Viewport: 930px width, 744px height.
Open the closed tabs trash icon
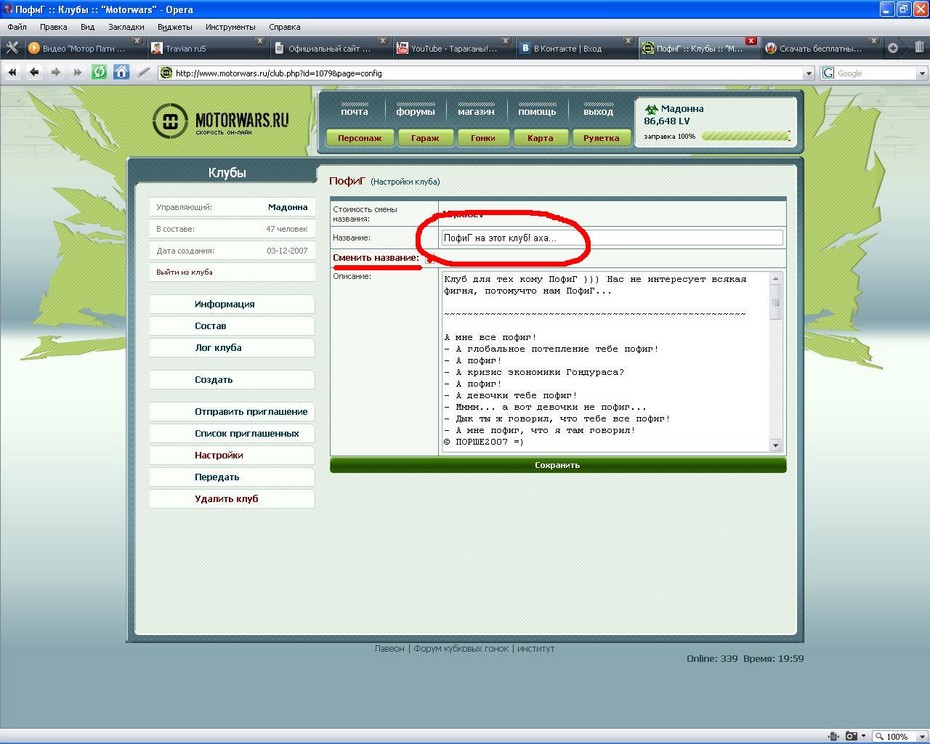pyautogui.click(x=919, y=47)
